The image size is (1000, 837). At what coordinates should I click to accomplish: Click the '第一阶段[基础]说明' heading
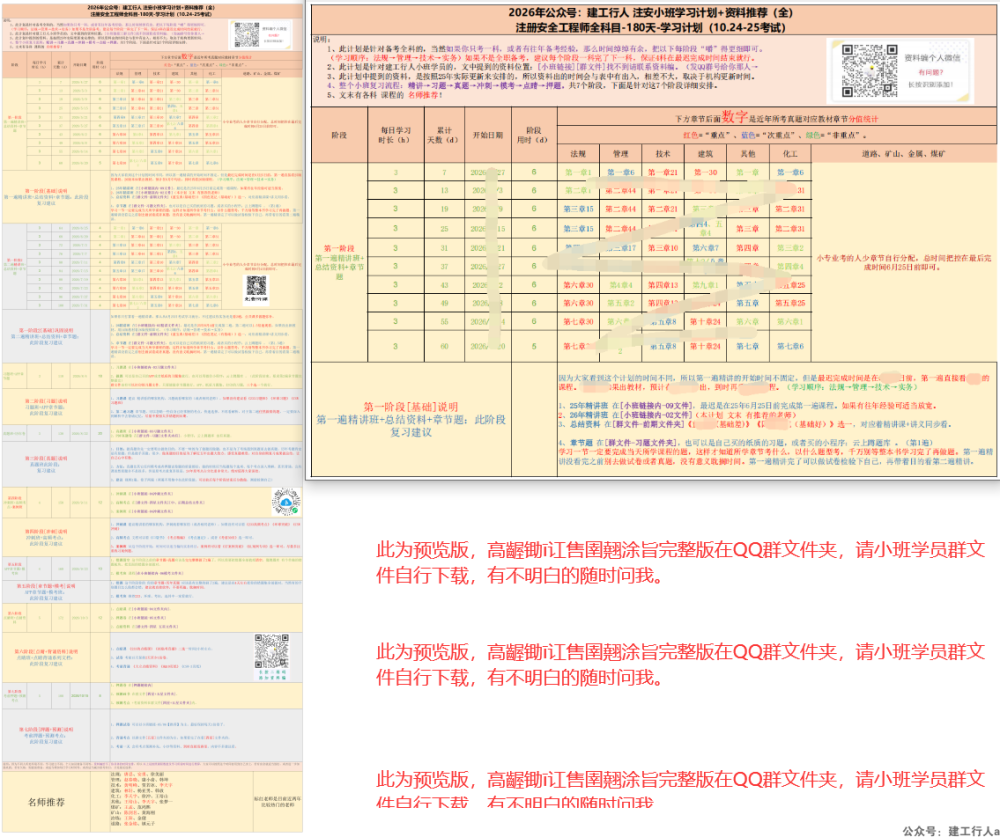point(411,406)
